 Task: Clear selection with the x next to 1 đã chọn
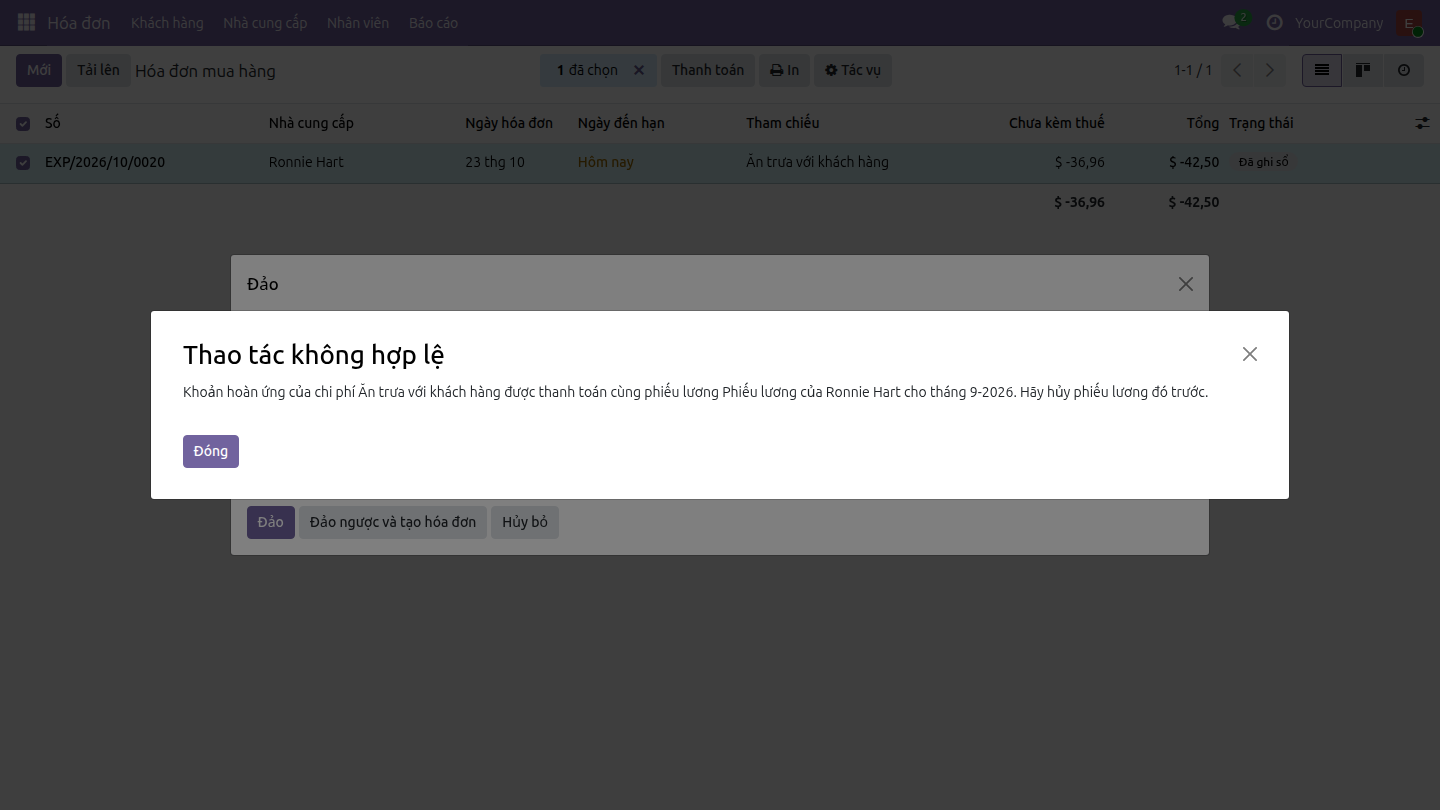pyautogui.click(x=639, y=70)
